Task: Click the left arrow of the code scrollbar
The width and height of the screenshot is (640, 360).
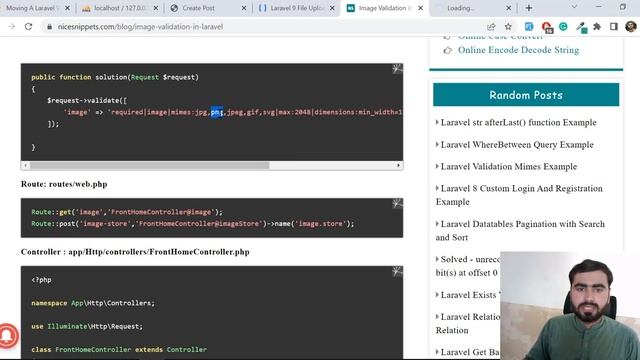Action: (25, 165)
